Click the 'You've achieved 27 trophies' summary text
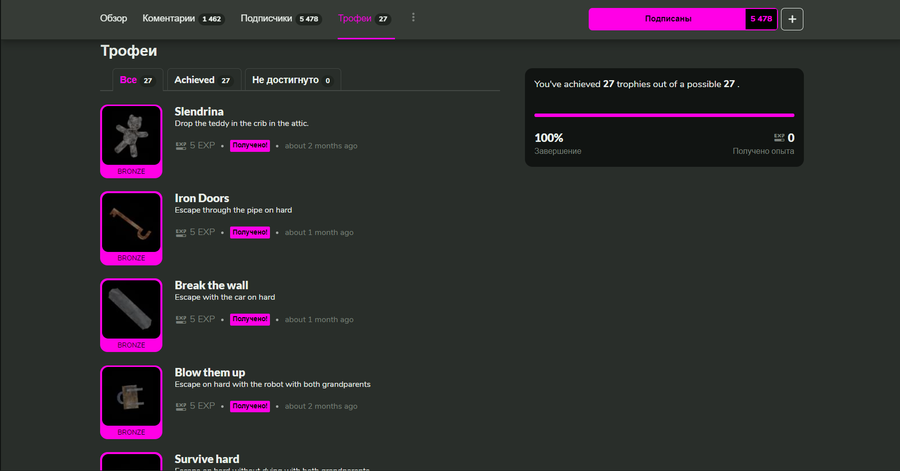 [x=637, y=84]
